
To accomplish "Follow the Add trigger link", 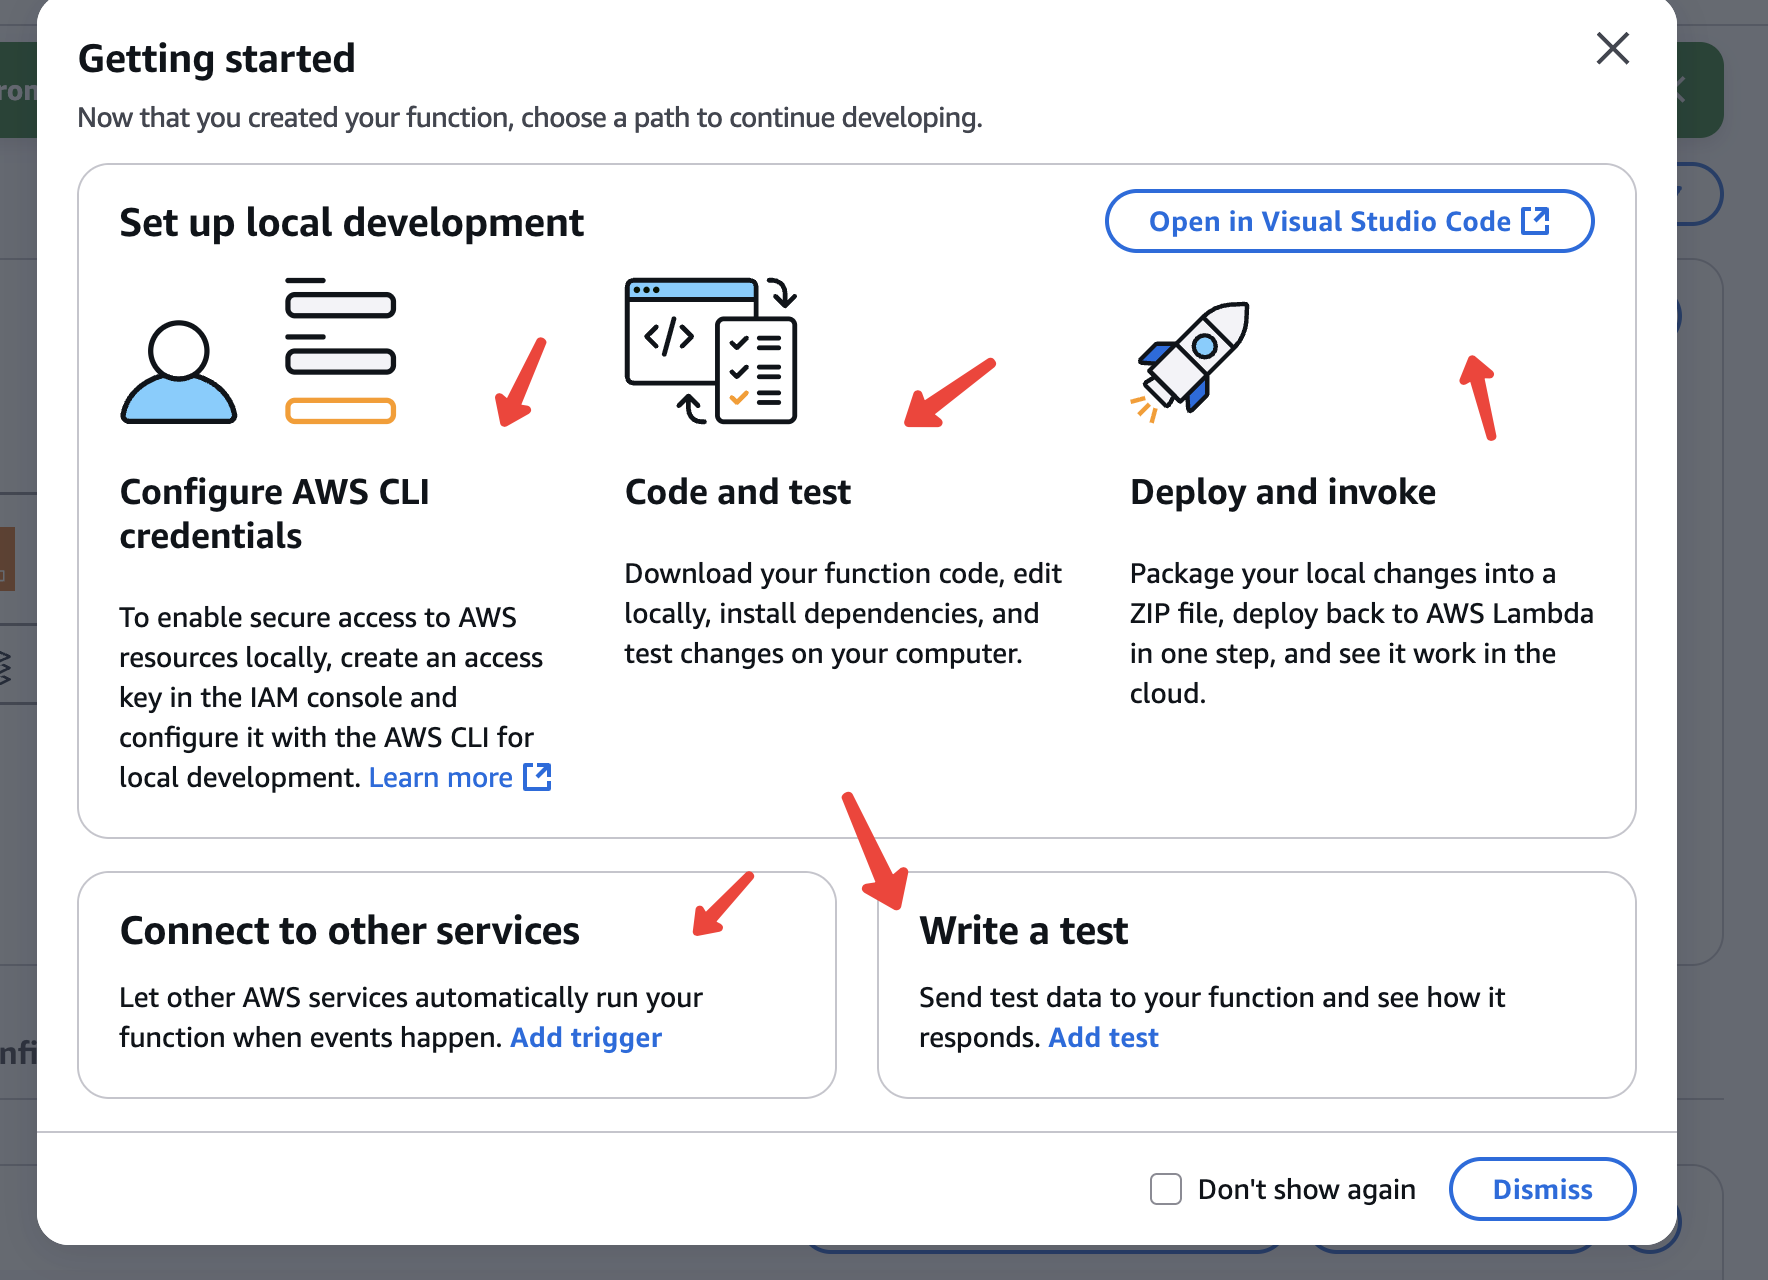I will 585,1037.
